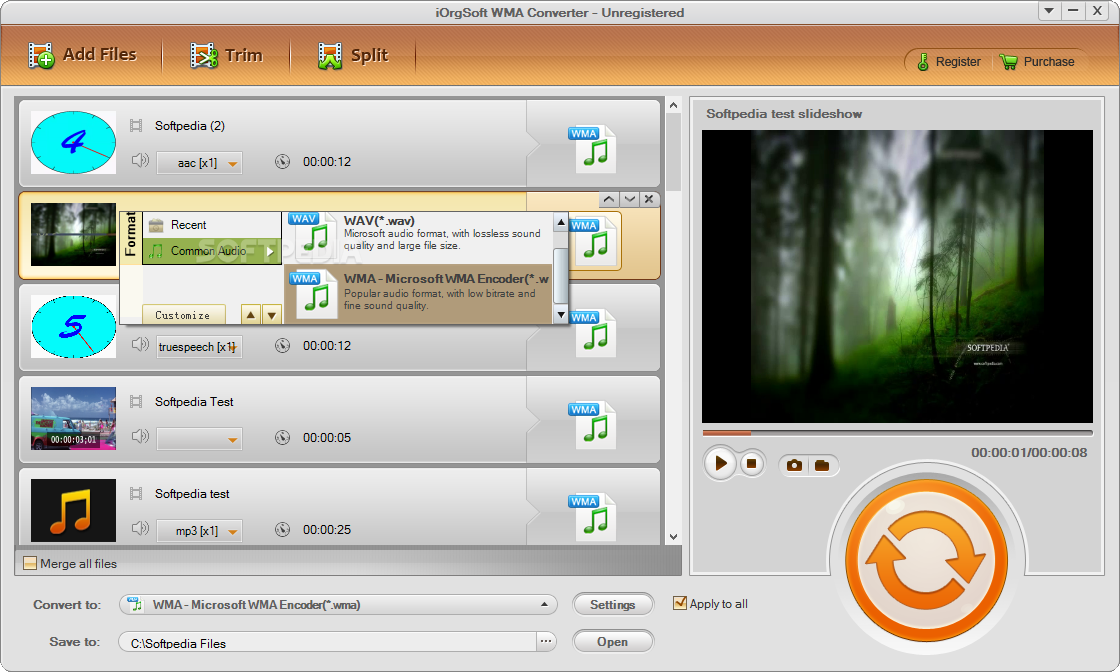Viewport: 1120px width, 672px height.
Task: Click the speaker icon in the mp3 row
Action: tap(140, 528)
